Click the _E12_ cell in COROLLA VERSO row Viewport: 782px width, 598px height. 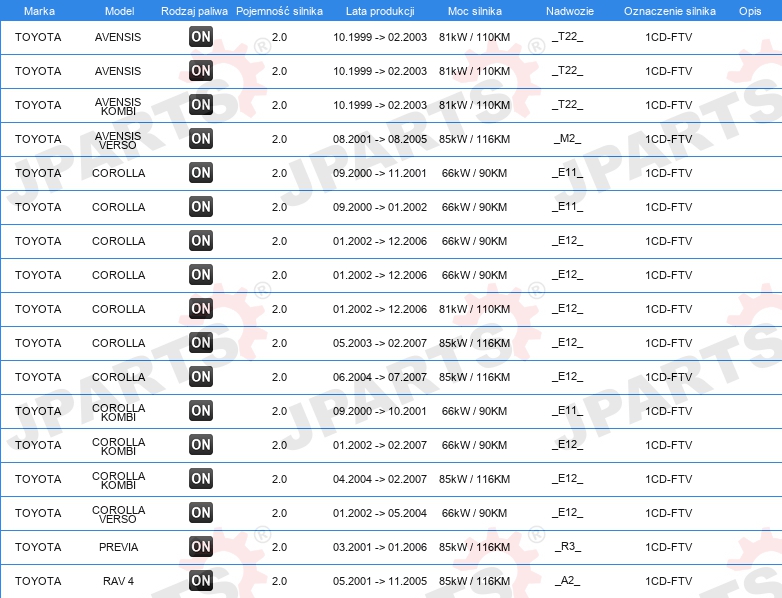tap(568, 513)
